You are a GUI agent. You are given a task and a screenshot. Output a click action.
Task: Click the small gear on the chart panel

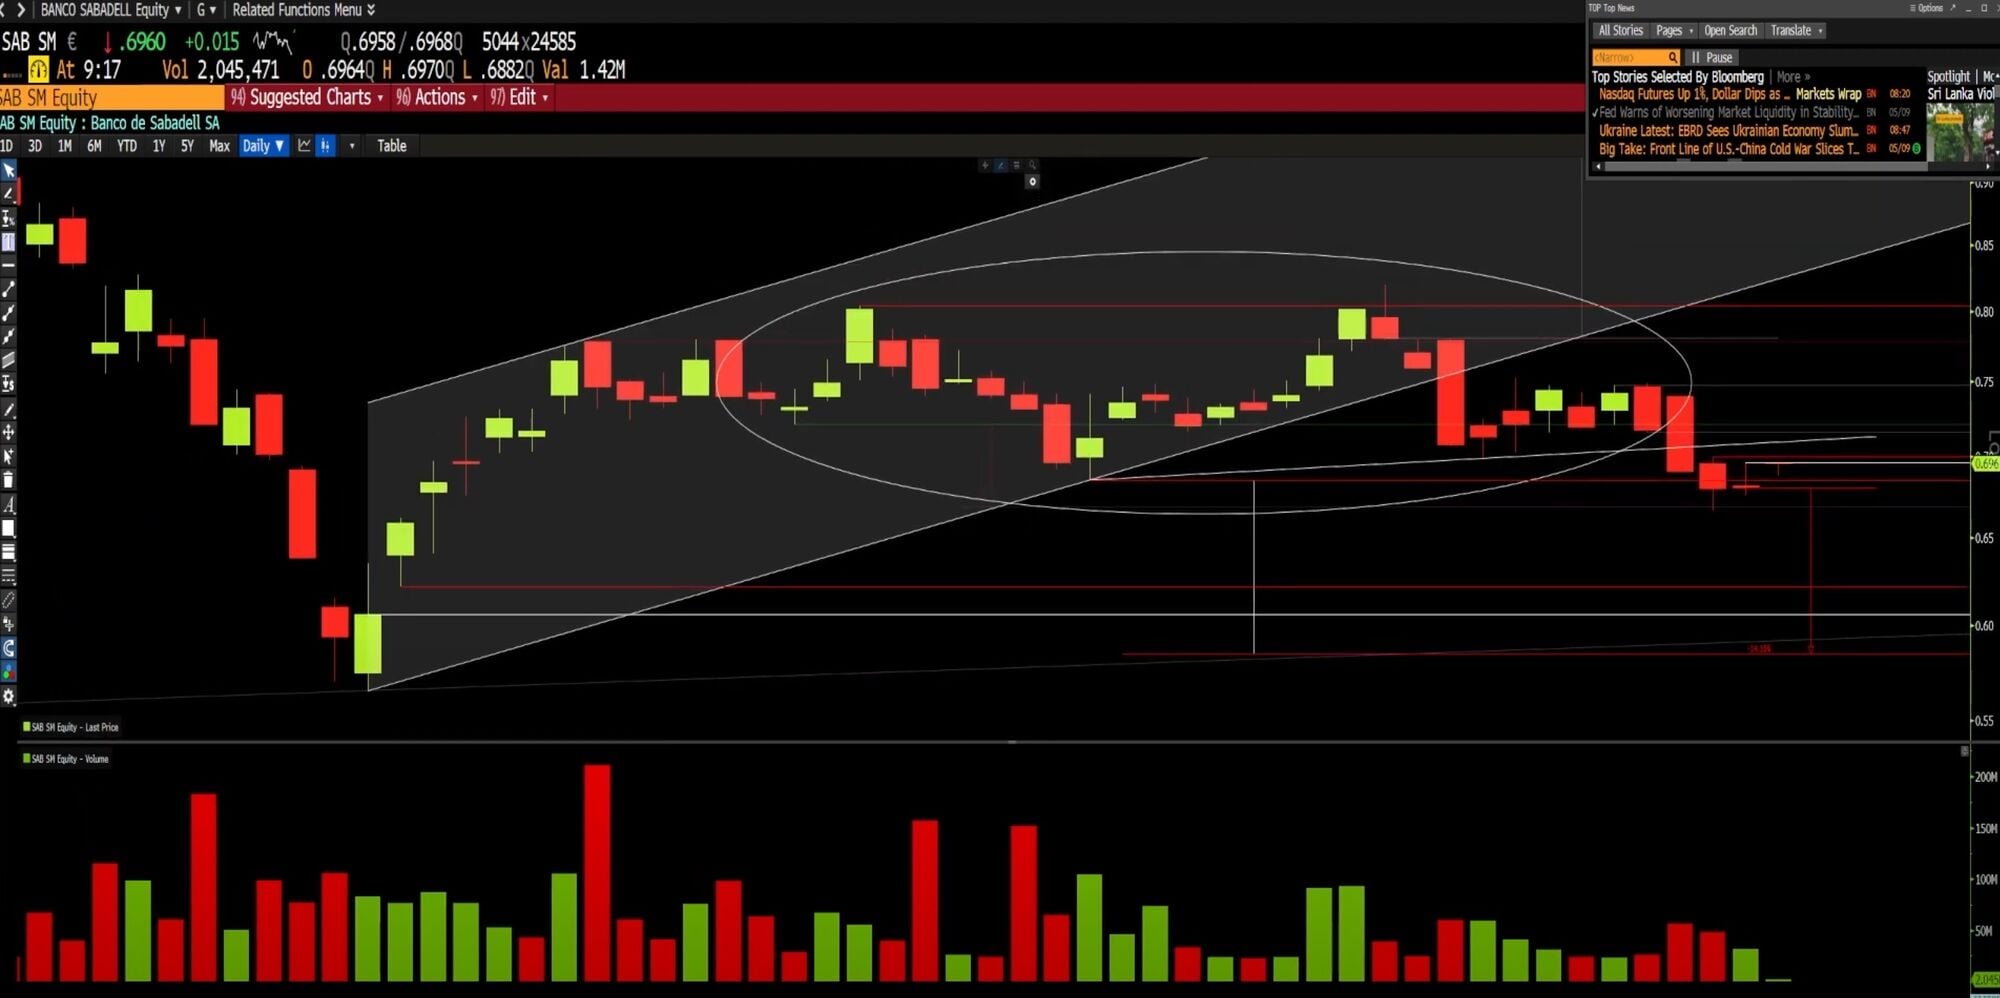pyautogui.click(x=1033, y=182)
